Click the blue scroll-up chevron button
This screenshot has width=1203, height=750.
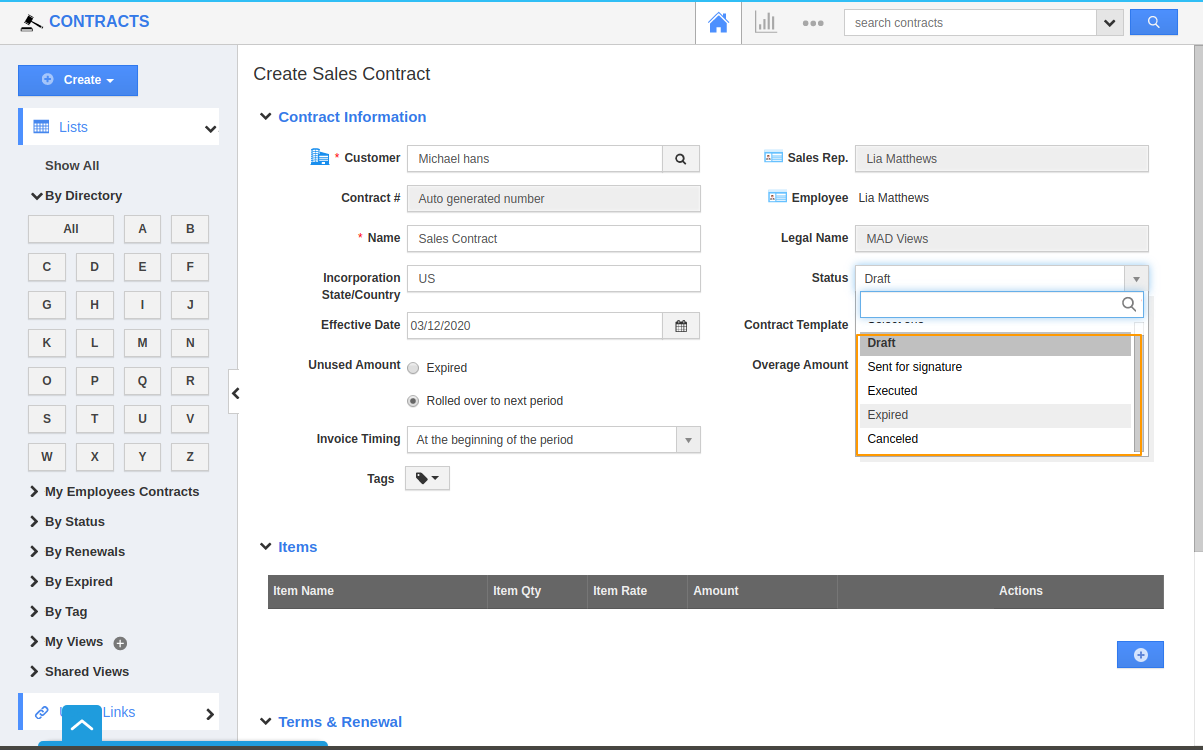(82, 725)
